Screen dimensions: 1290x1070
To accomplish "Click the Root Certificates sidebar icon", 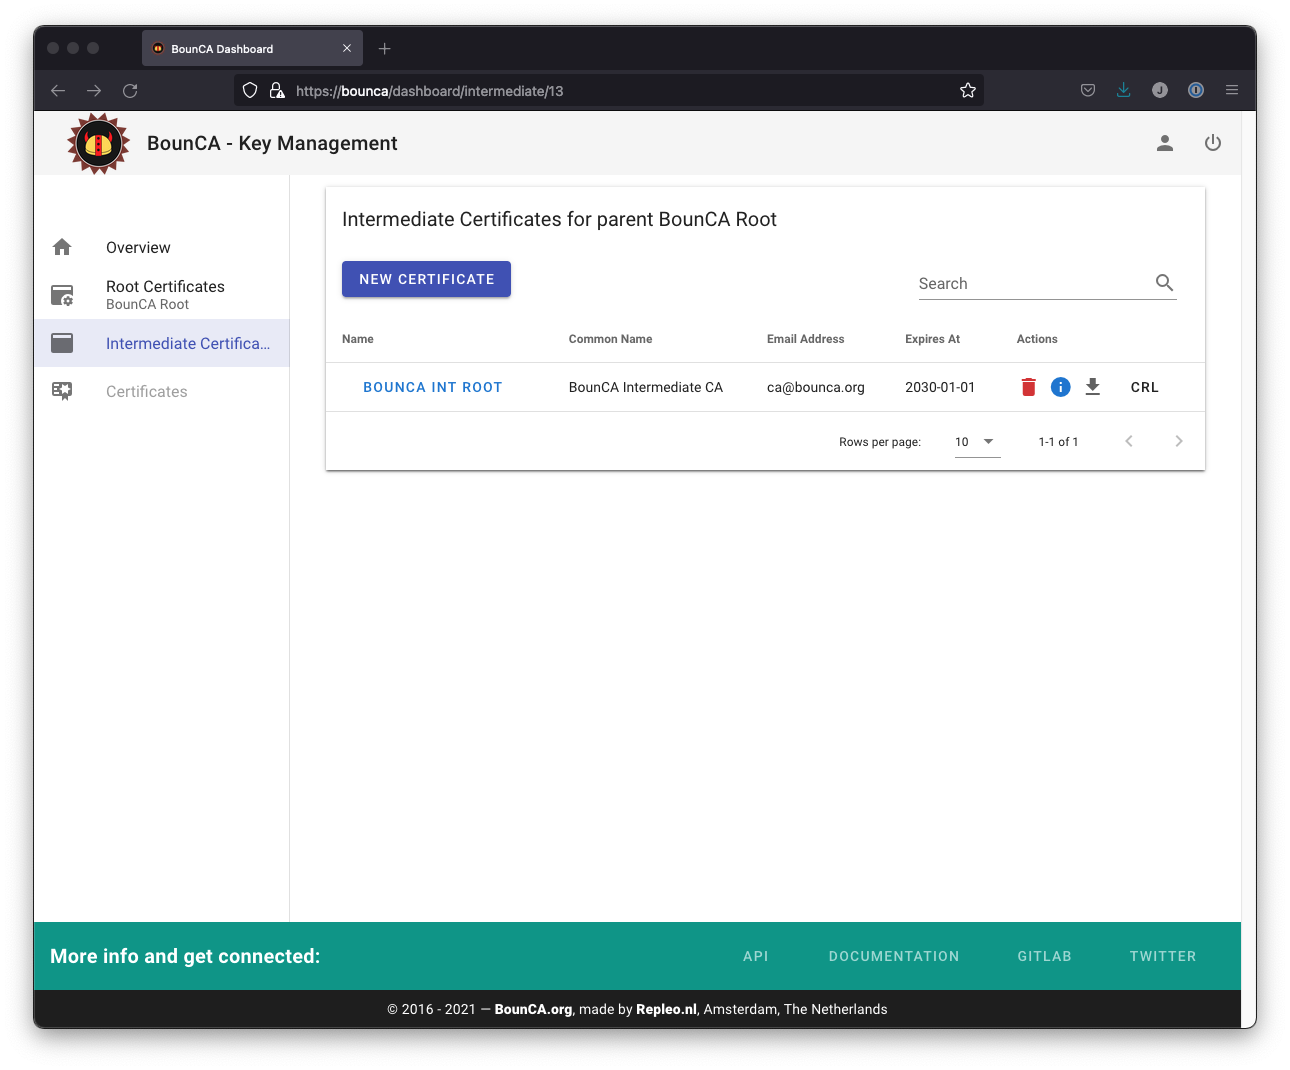I will [62, 295].
